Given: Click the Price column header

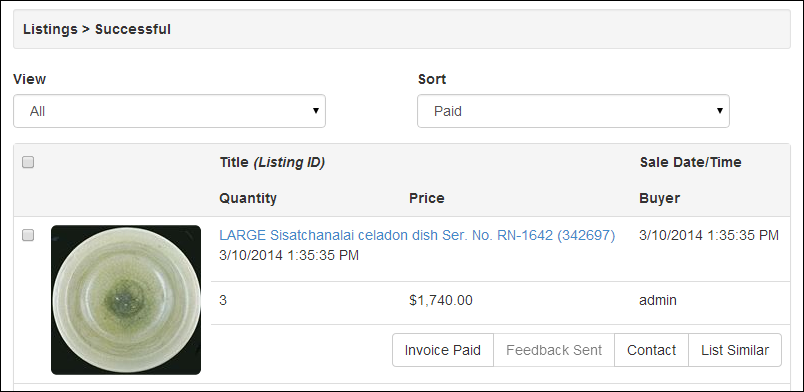Looking at the screenshot, I should tap(427, 198).
